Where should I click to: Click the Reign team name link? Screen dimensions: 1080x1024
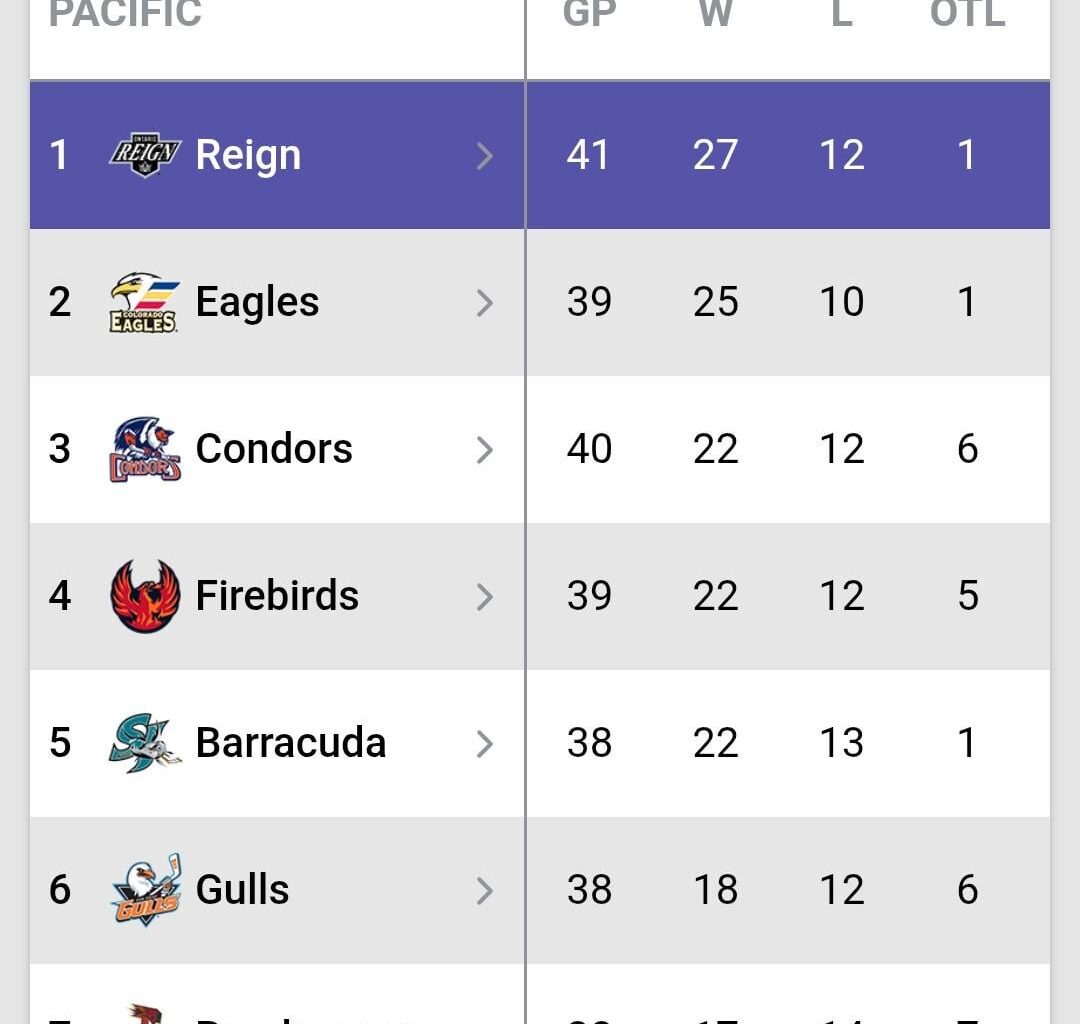coord(248,155)
